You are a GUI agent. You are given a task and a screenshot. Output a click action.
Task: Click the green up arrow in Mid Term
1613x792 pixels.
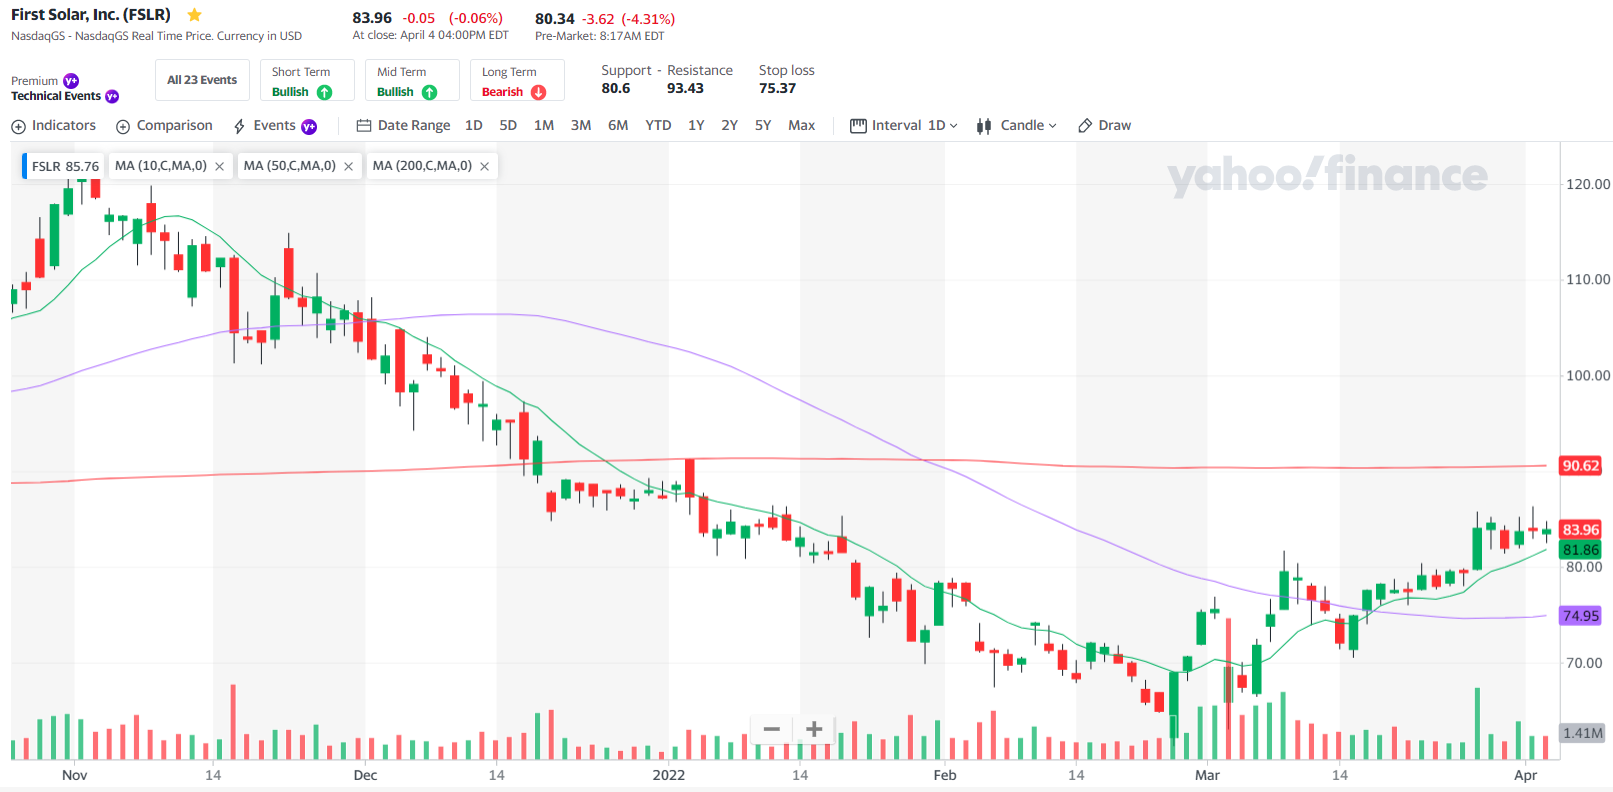click(x=429, y=92)
